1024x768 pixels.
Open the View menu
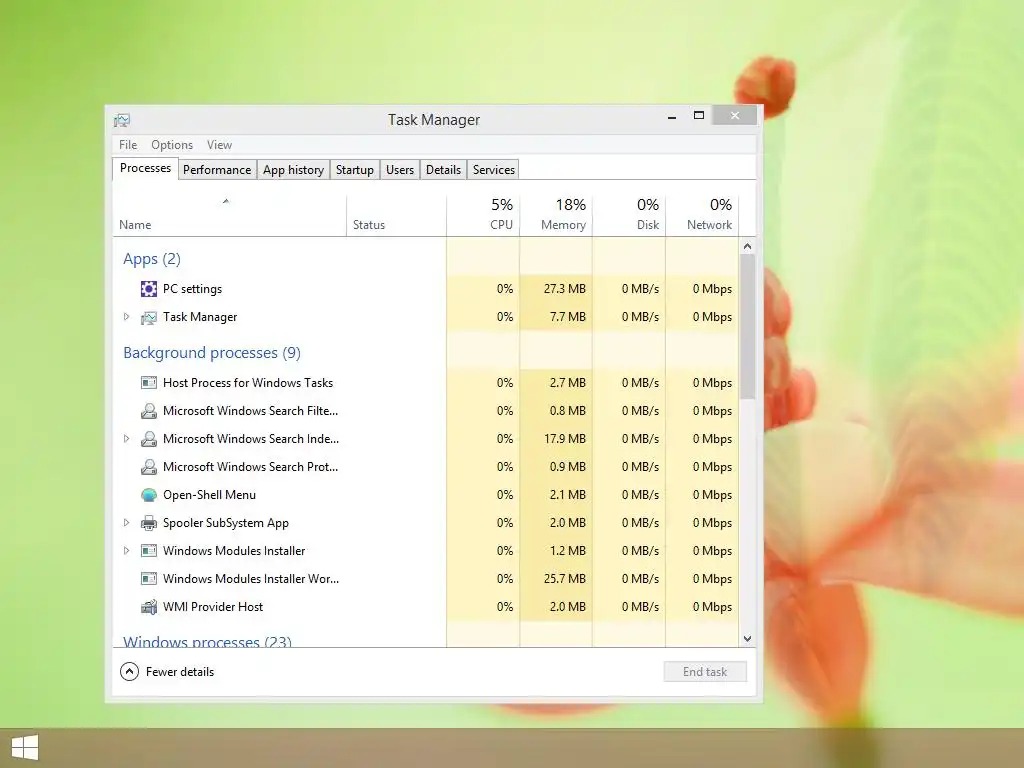pos(219,145)
